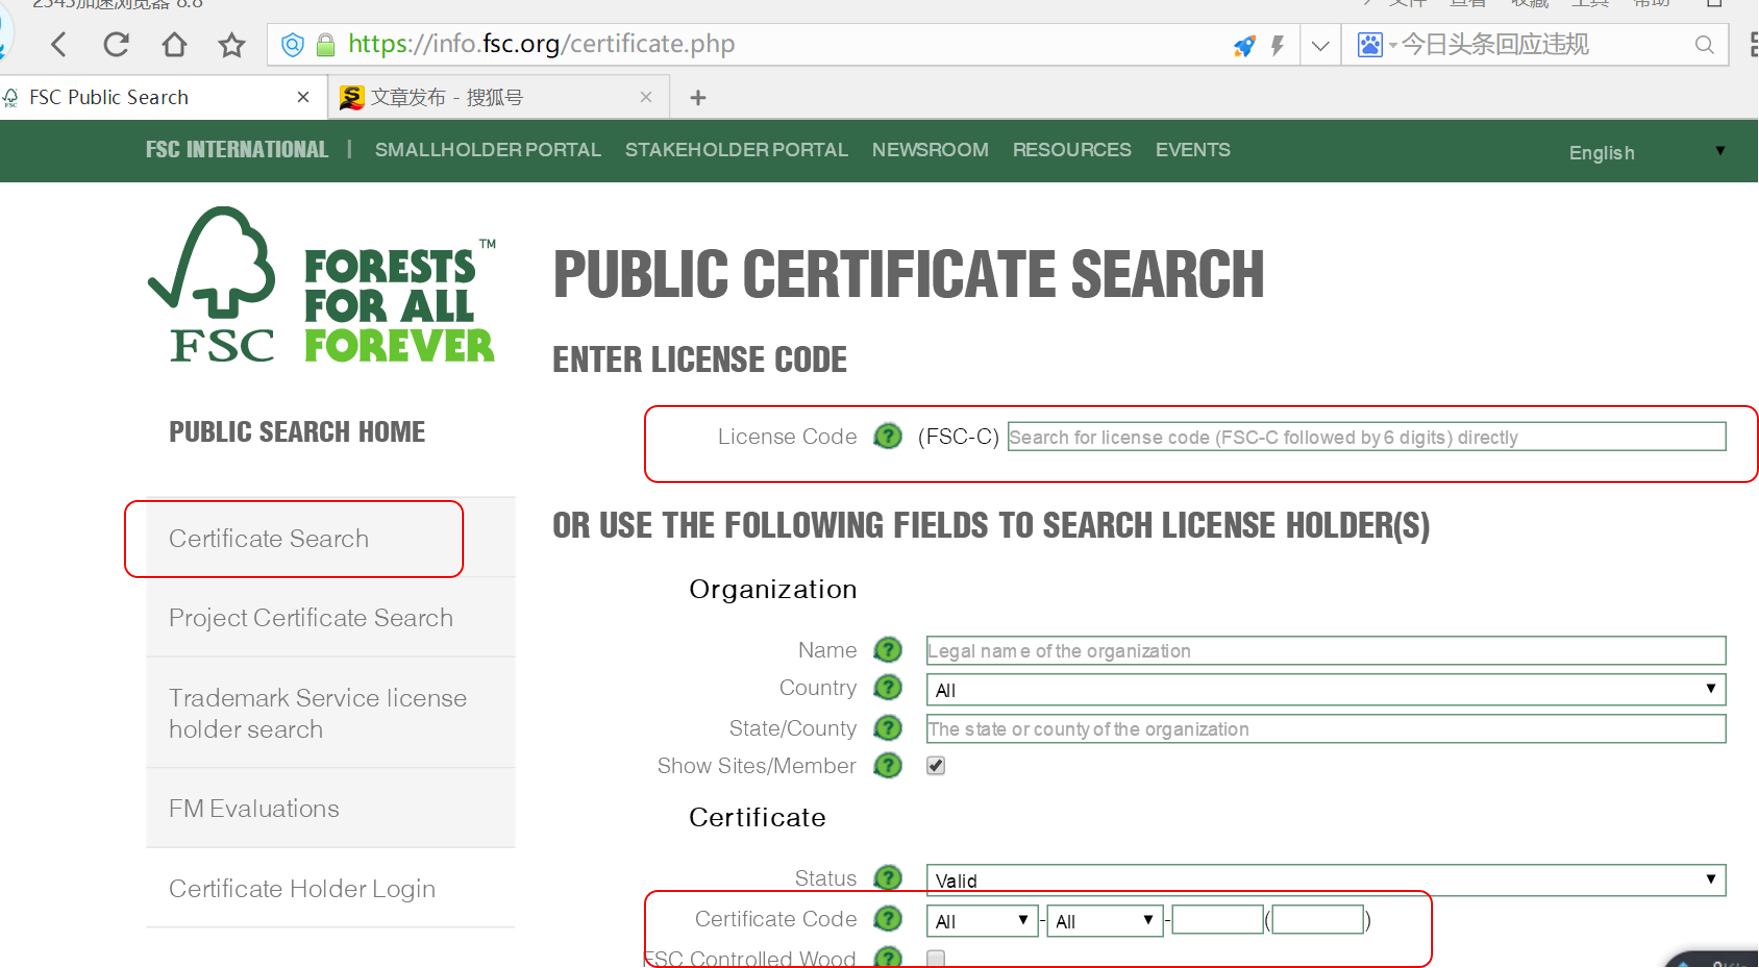Click the License Code input field
Screen dimensions: 1759x968
pyautogui.click(x=1365, y=437)
